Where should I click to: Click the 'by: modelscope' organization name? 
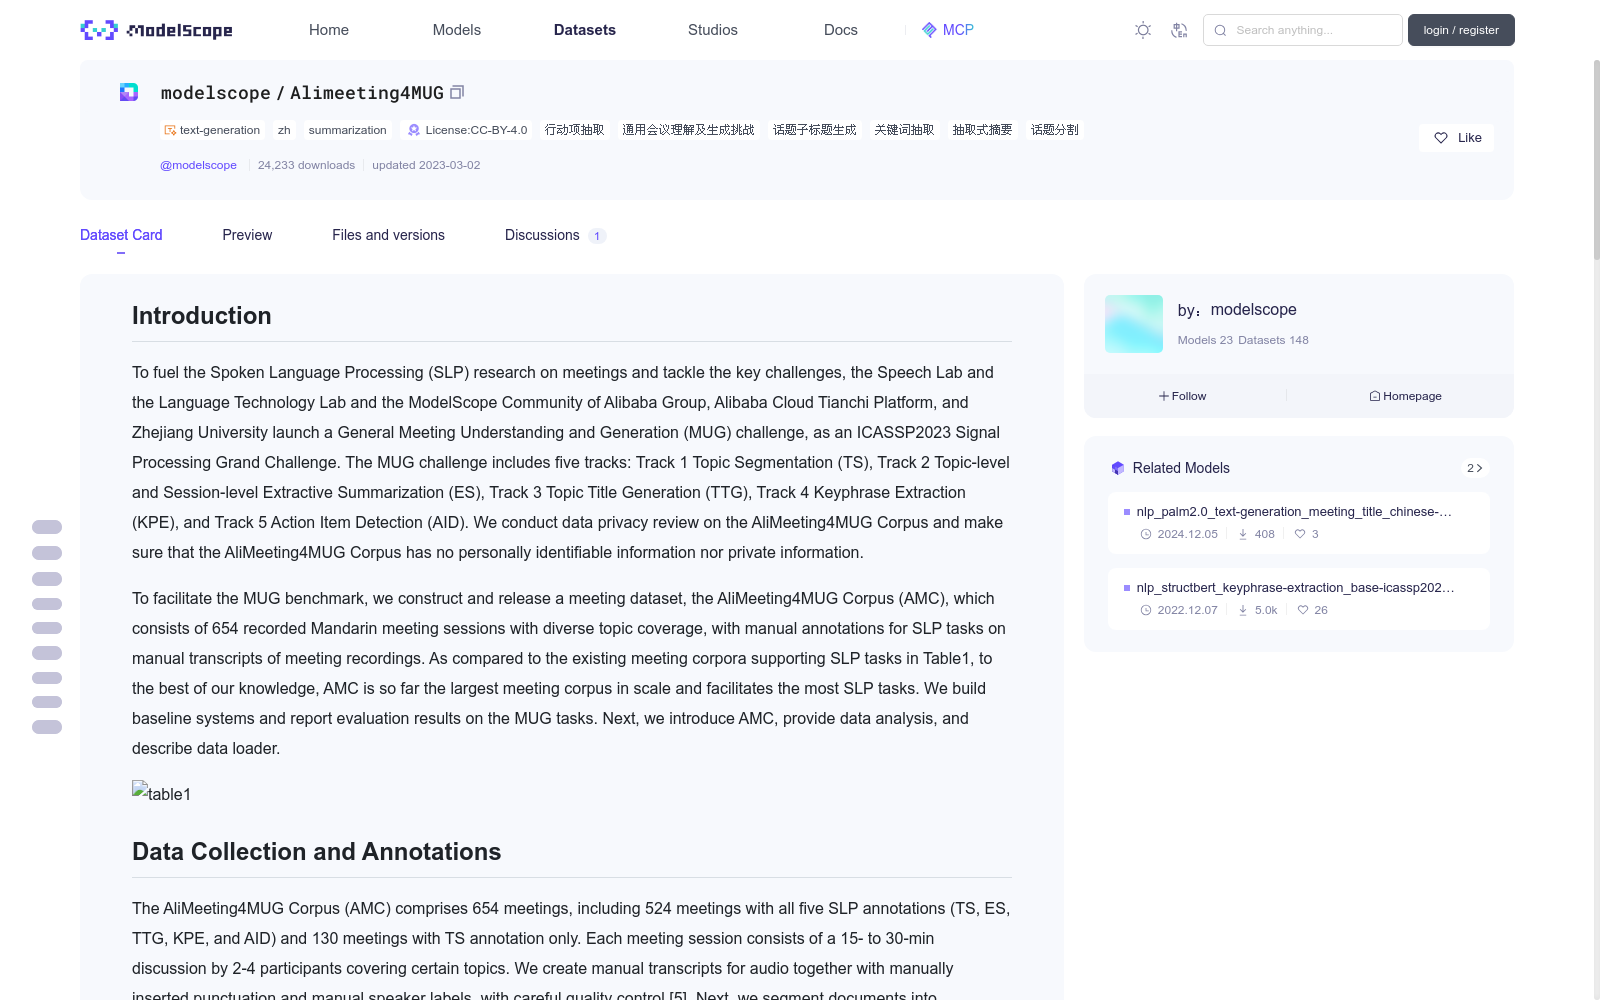pos(1237,310)
